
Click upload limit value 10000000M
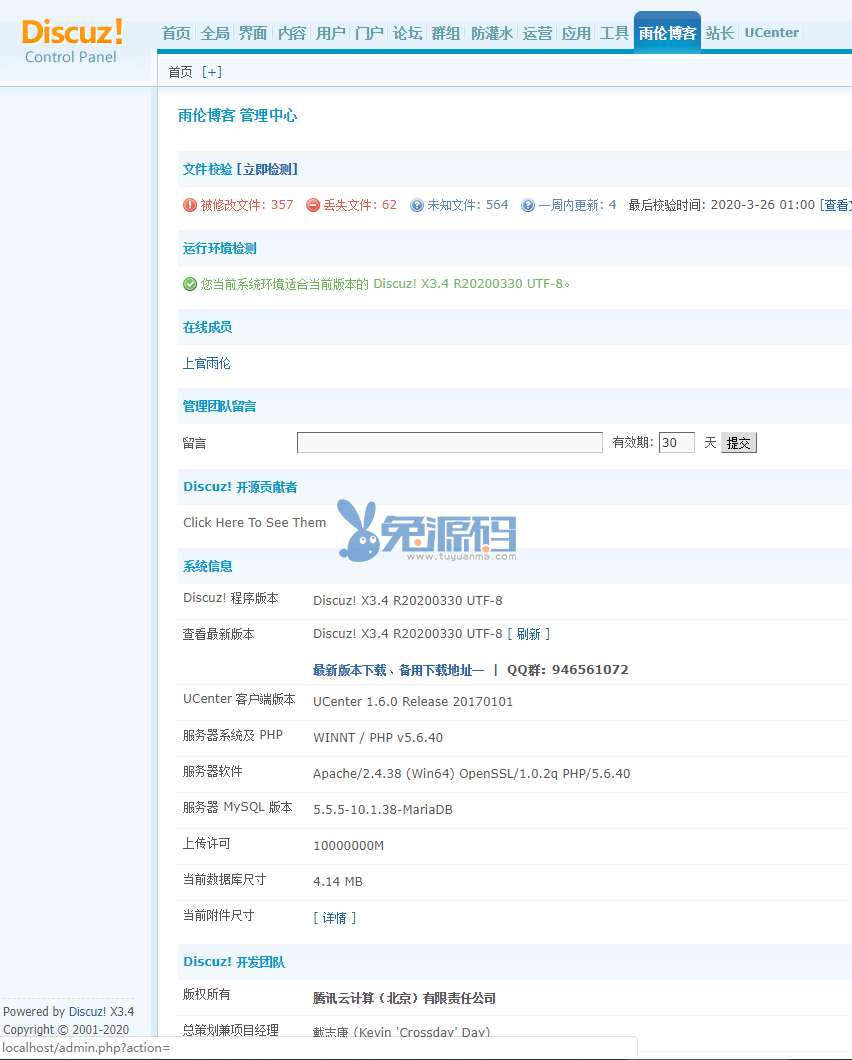[348, 846]
